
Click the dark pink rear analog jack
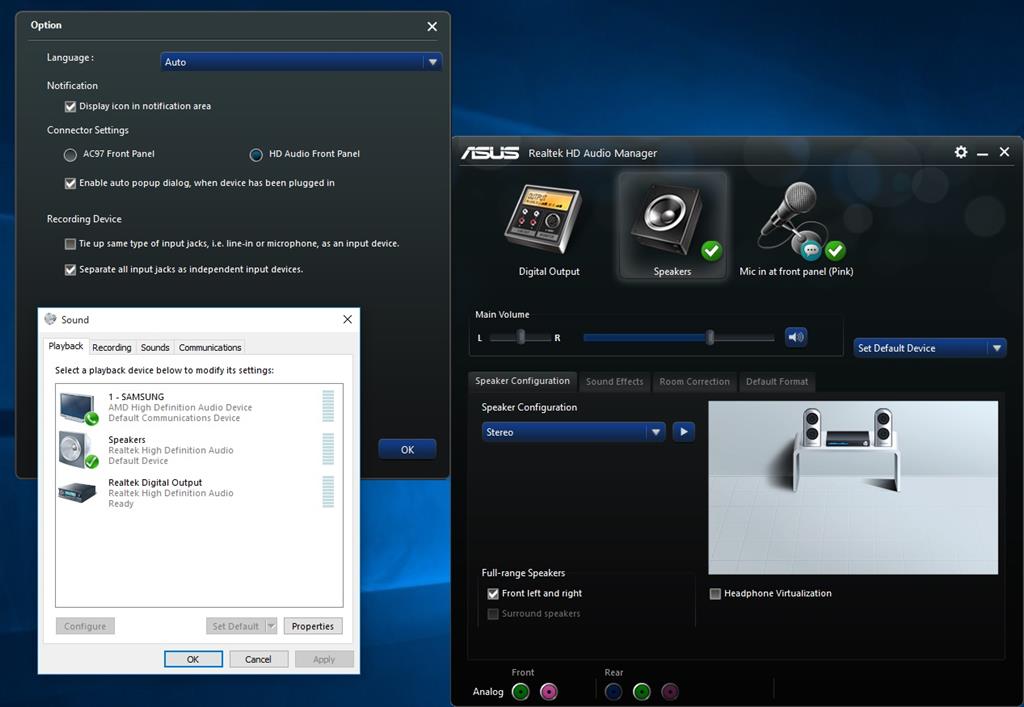670,691
